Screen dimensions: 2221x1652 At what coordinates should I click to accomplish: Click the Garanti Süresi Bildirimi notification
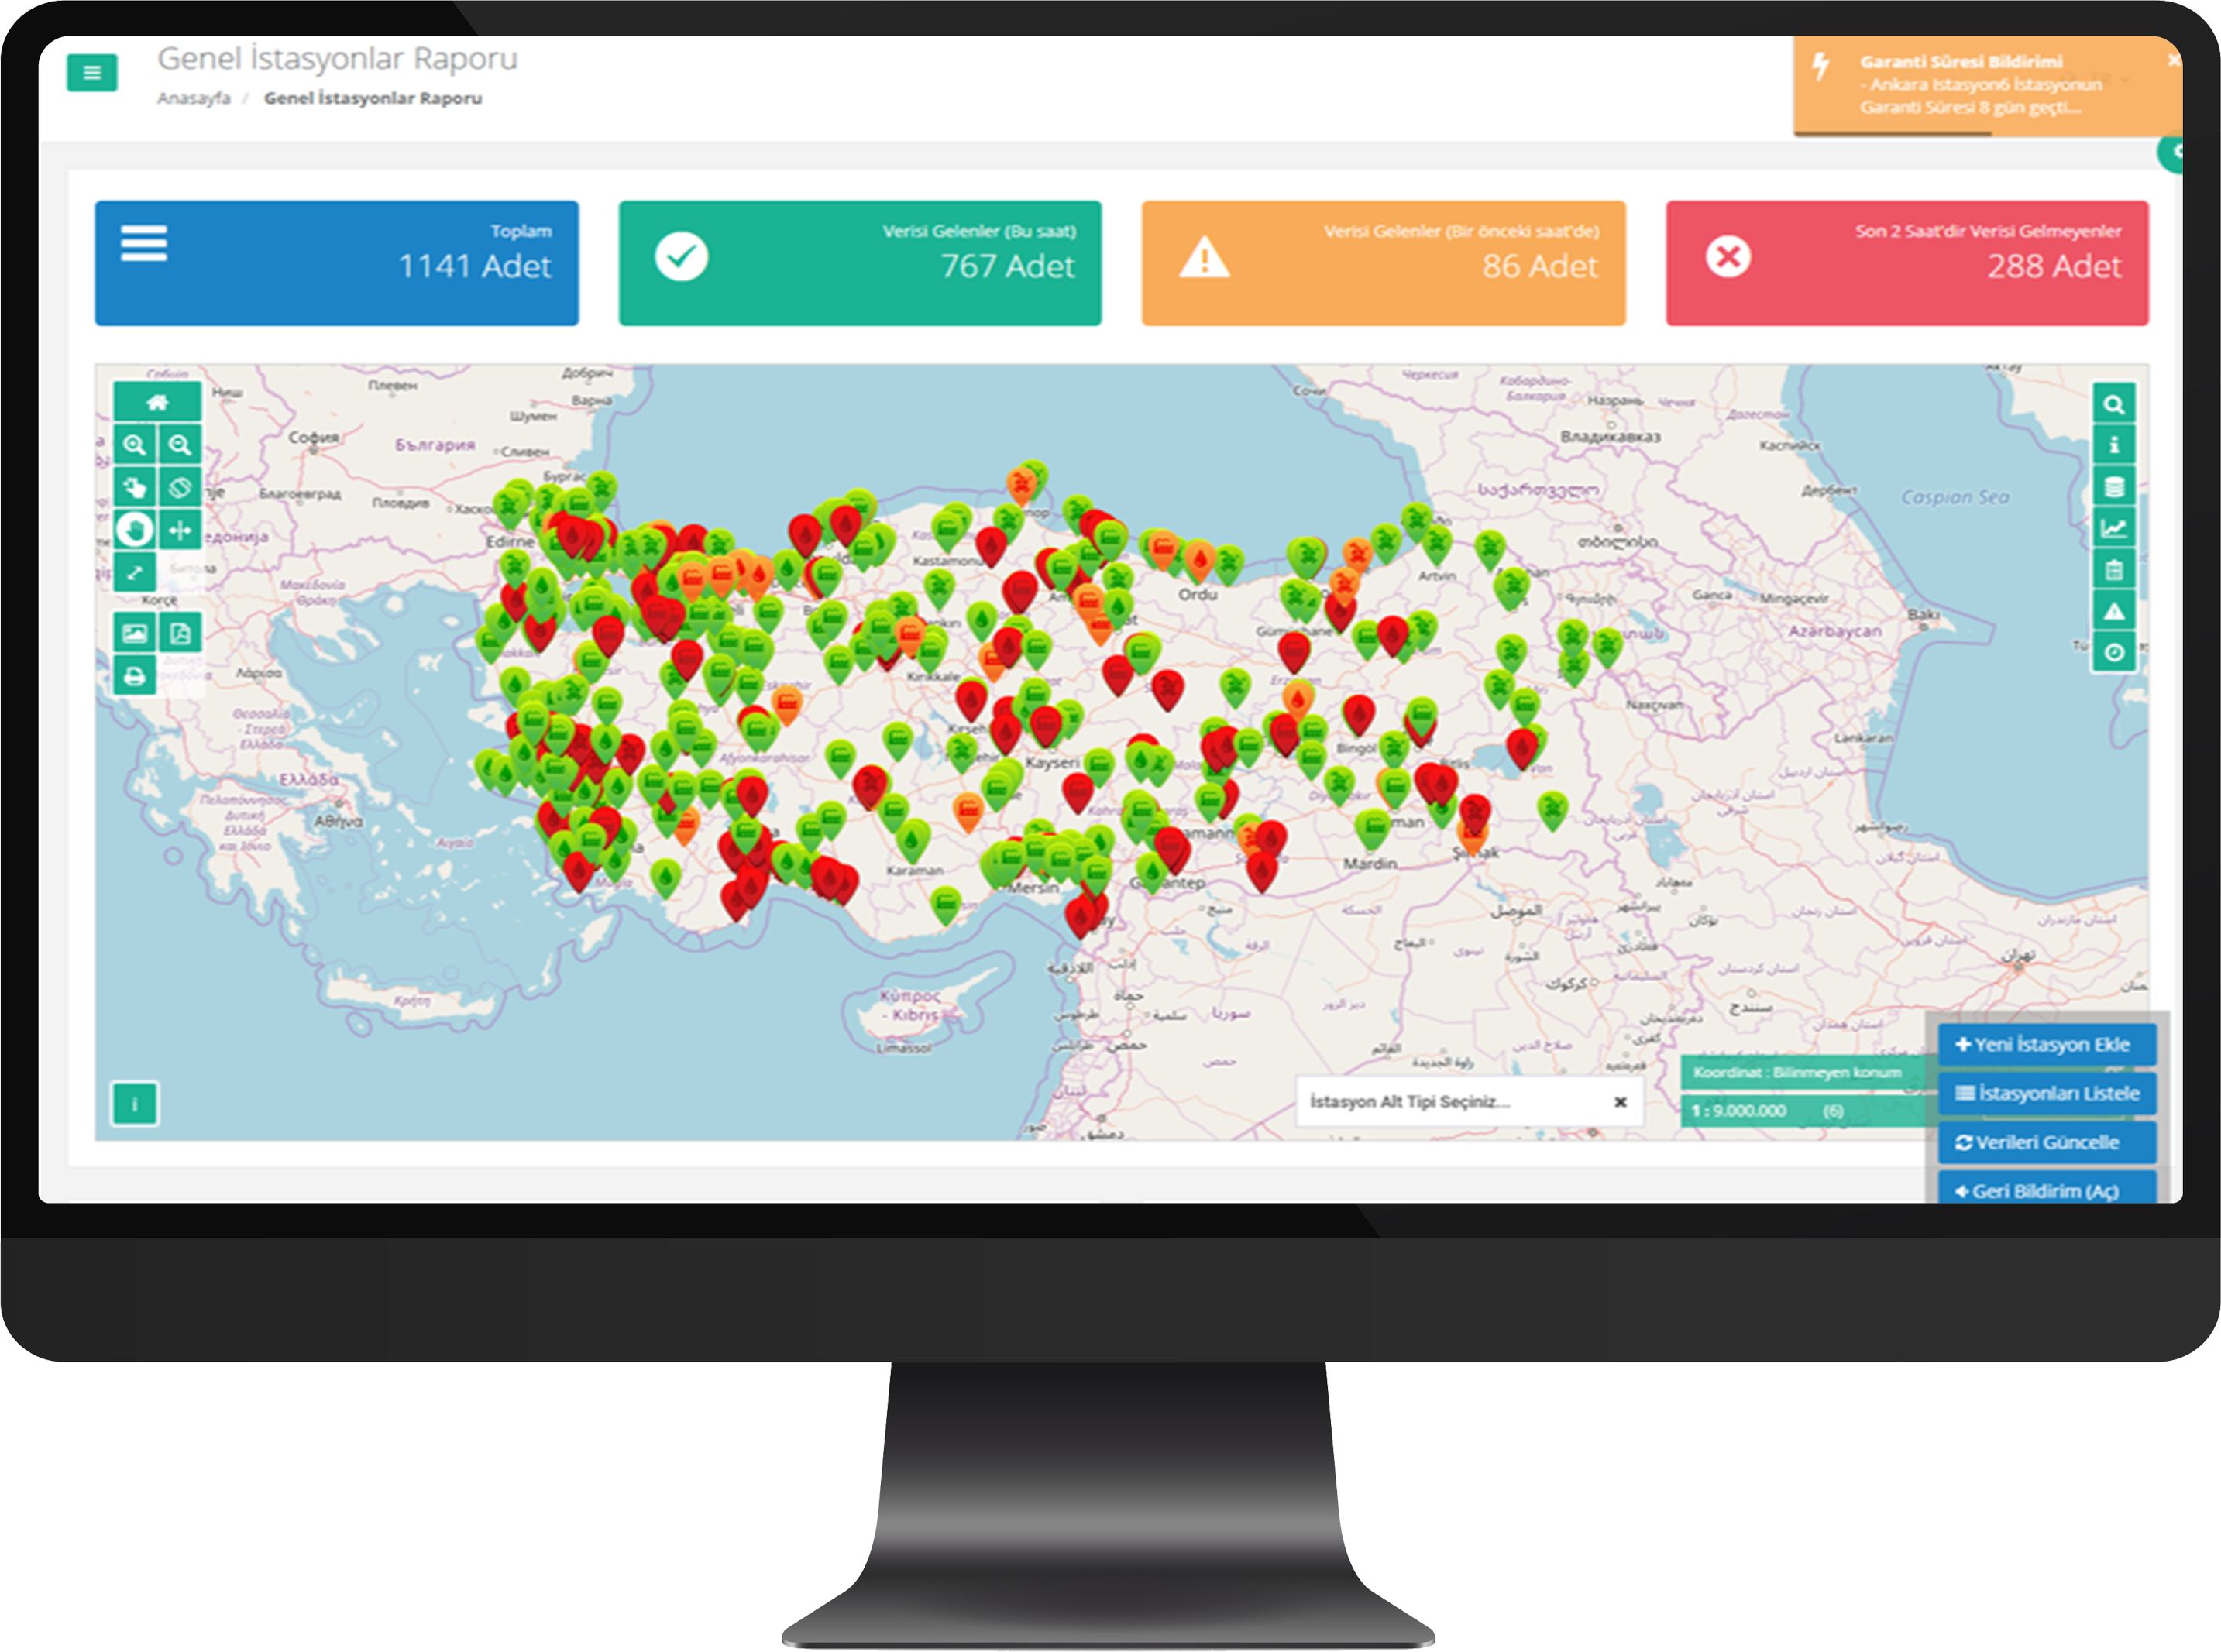point(1987,86)
